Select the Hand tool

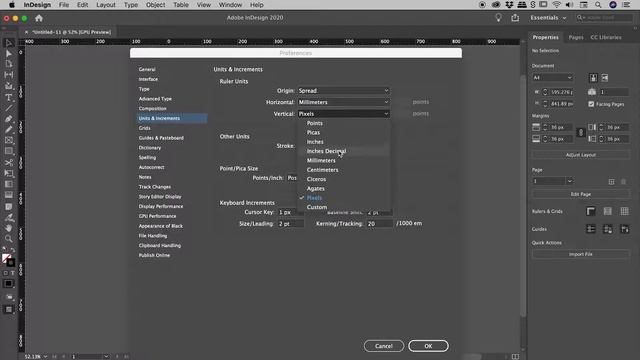pyautogui.click(x=9, y=228)
